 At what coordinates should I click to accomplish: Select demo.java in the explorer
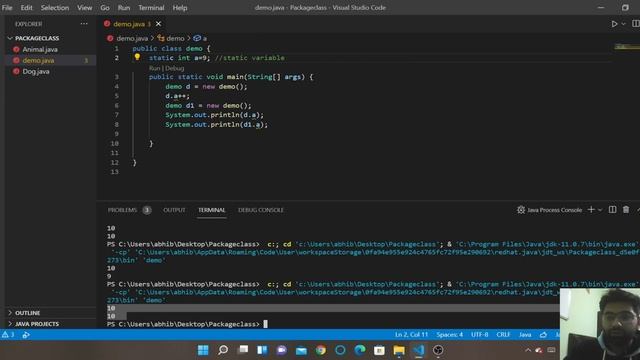coord(38,60)
